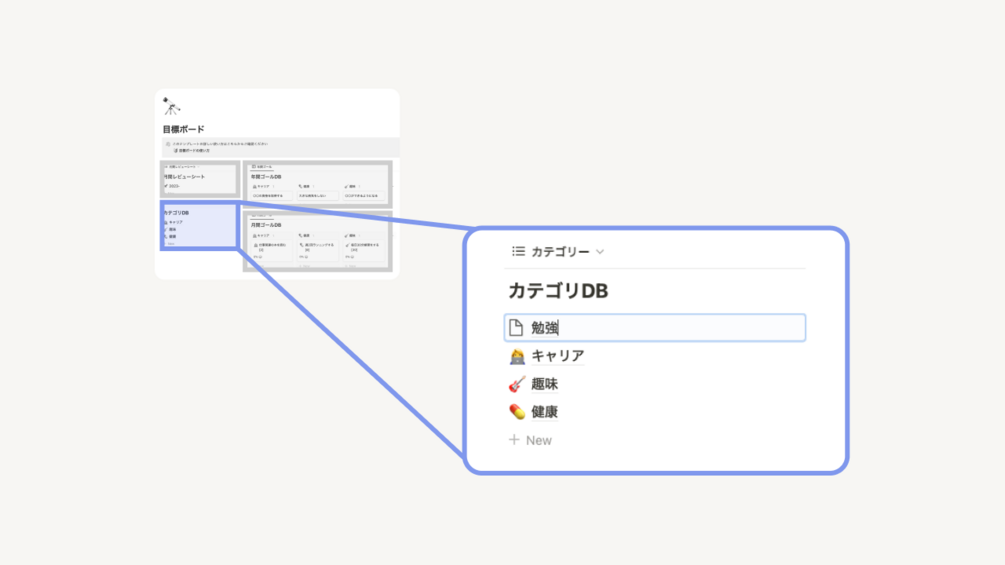Open the キャリア page entry
1005x565 pixels.
point(558,356)
